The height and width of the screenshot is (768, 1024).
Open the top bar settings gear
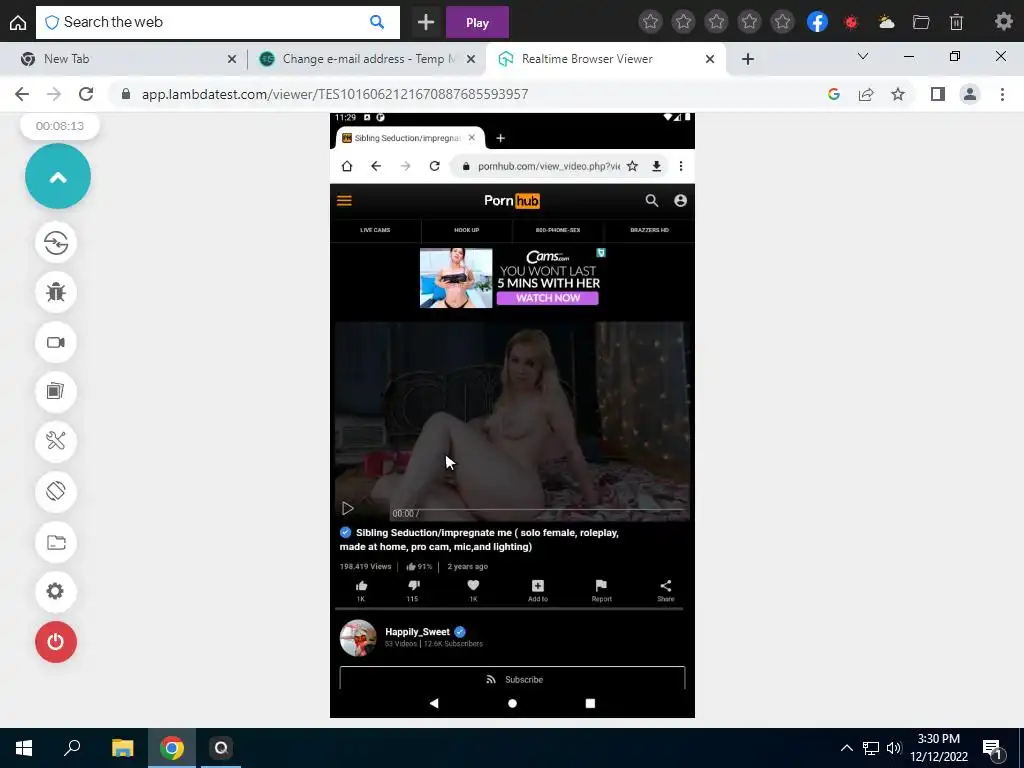1004,22
